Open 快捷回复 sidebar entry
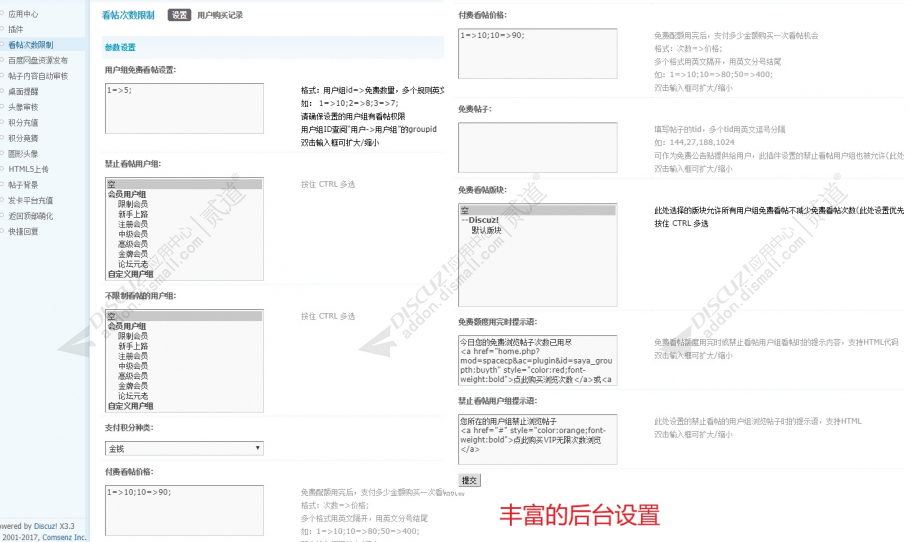 coord(23,232)
